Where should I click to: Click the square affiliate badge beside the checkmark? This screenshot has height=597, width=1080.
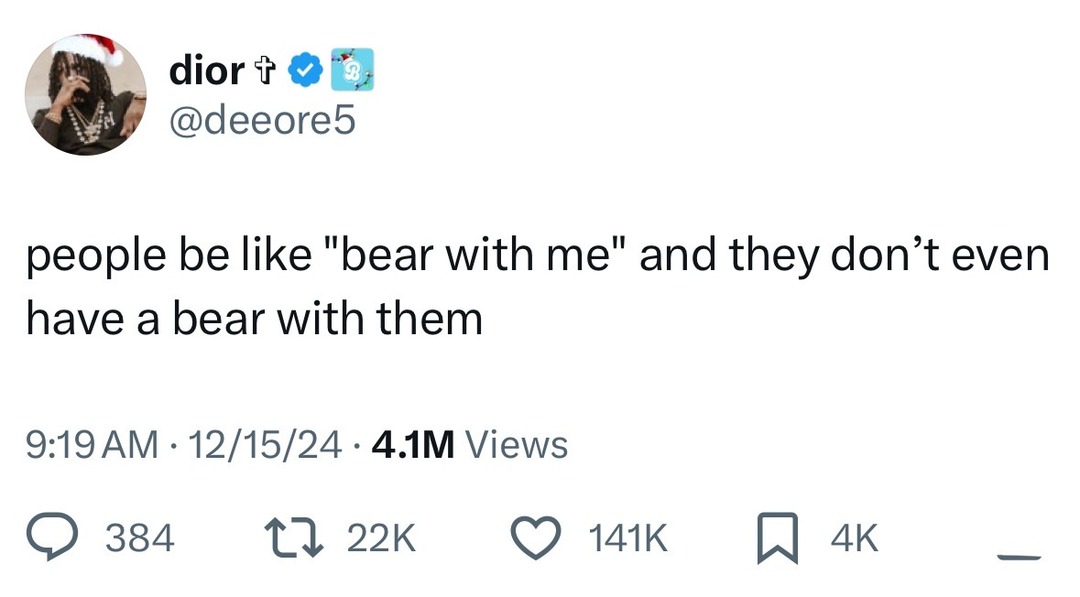(353, 69)
